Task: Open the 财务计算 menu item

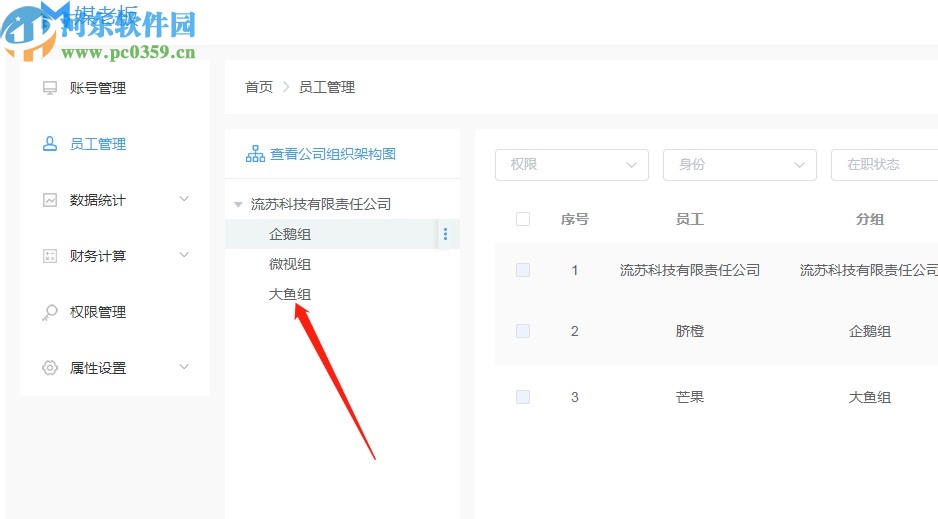Action: (98, 256)
